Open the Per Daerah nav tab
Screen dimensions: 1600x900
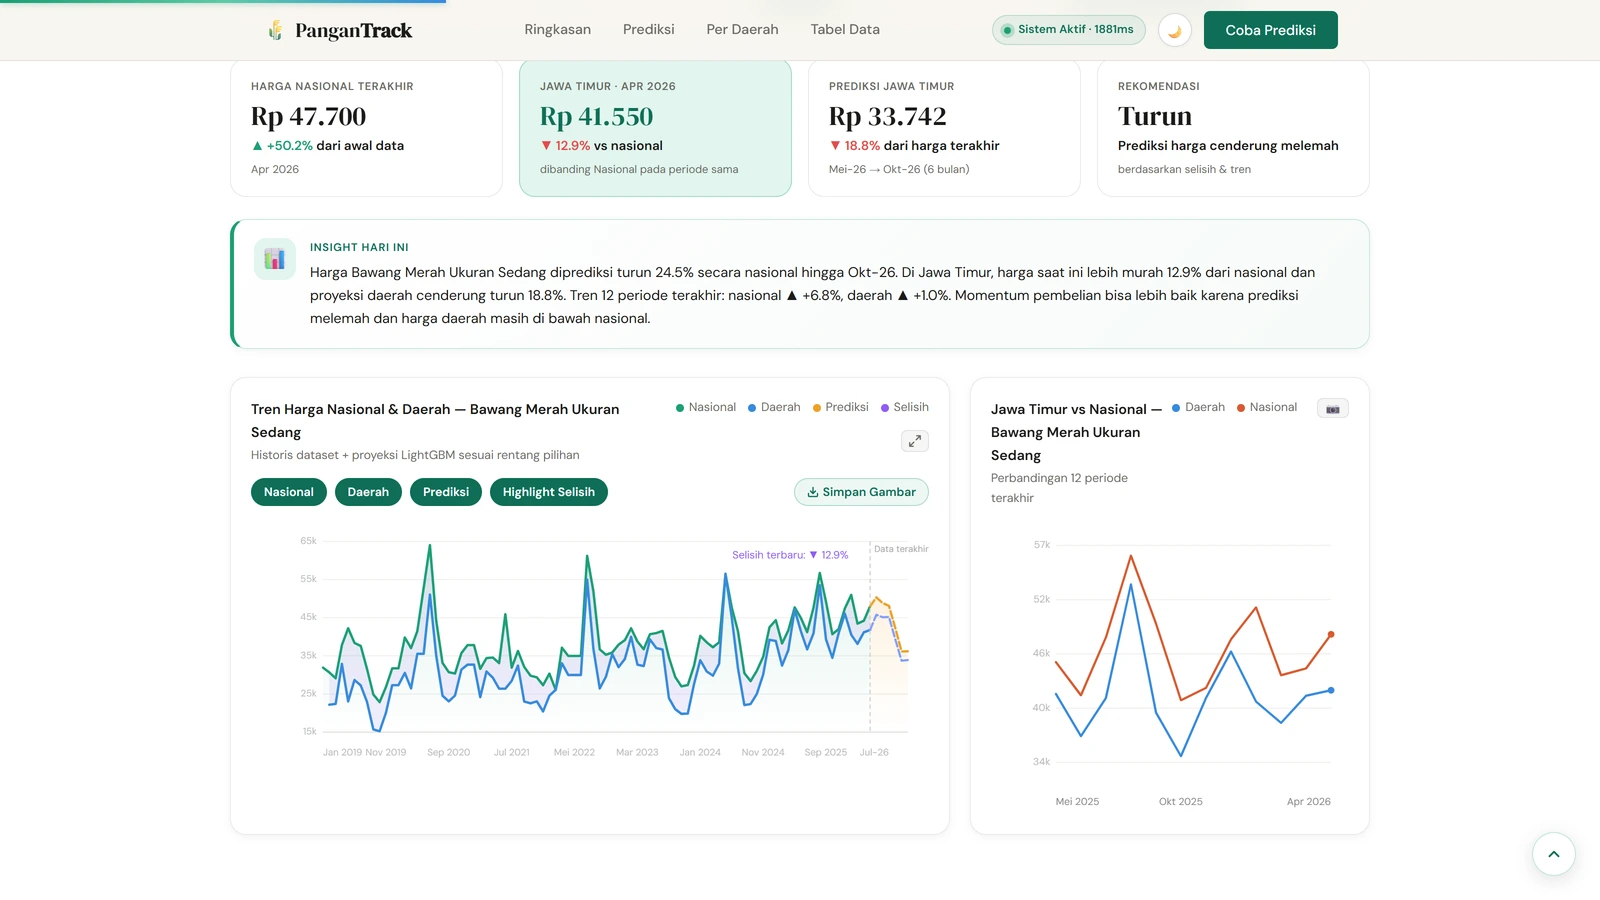tap(743, 30)
